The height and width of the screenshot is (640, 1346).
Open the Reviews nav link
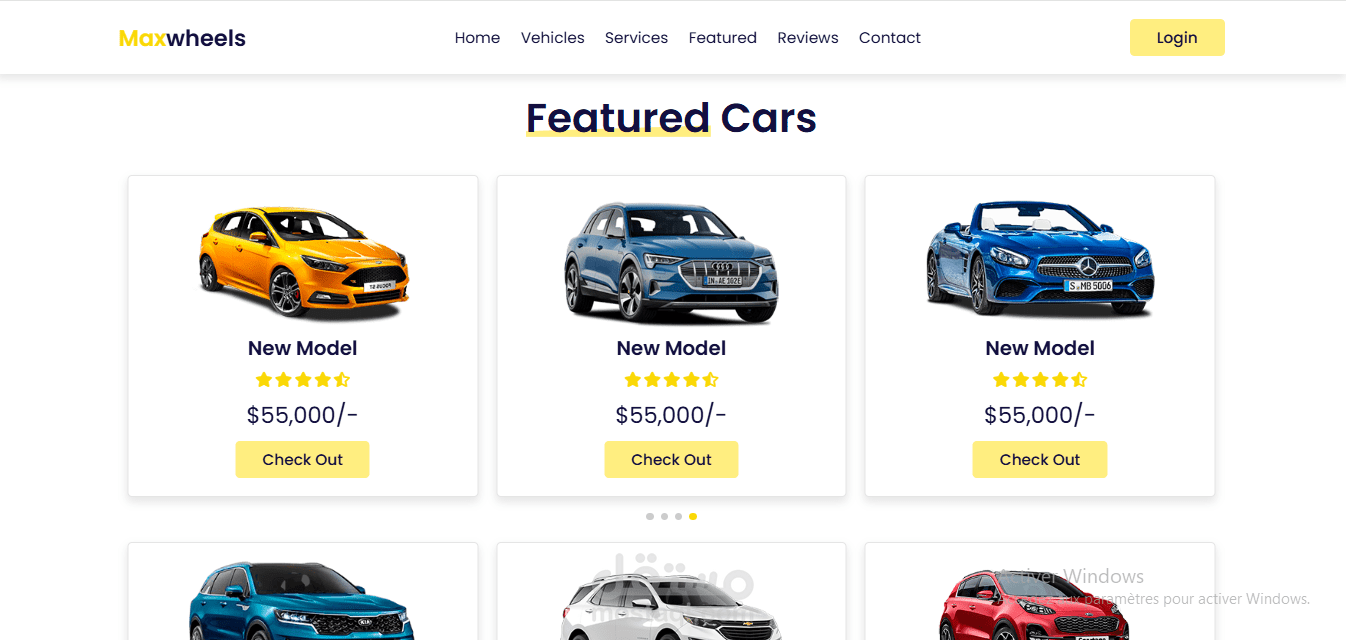807,38
